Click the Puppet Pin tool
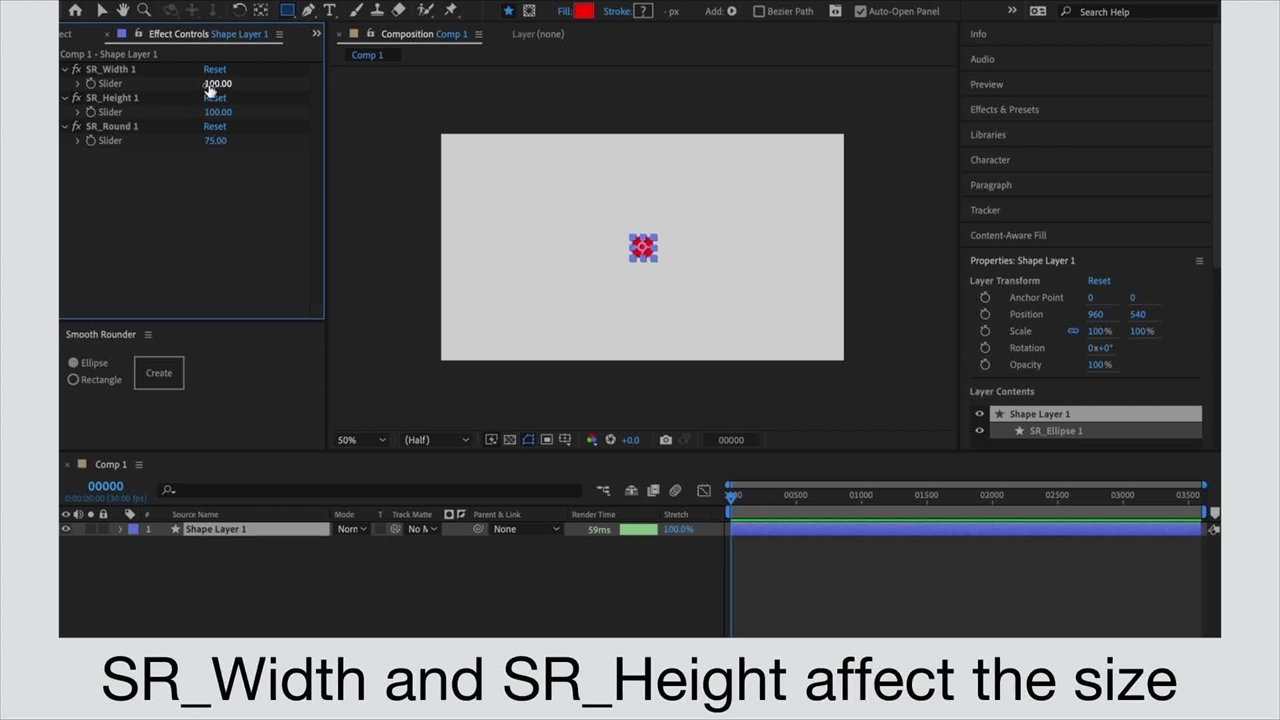The height and width of the screenshot is (720, 1280). [450, 11]
